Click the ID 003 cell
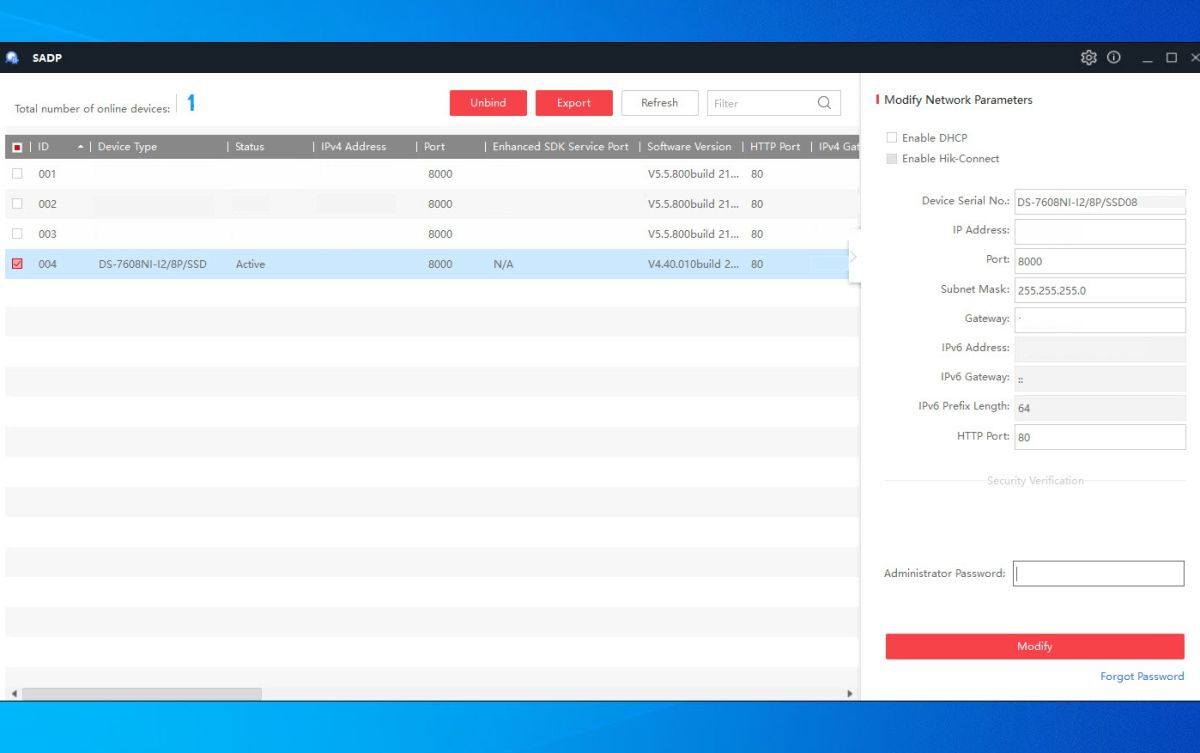This screenshot has width=1200, height=753. [x=47, y=234]
